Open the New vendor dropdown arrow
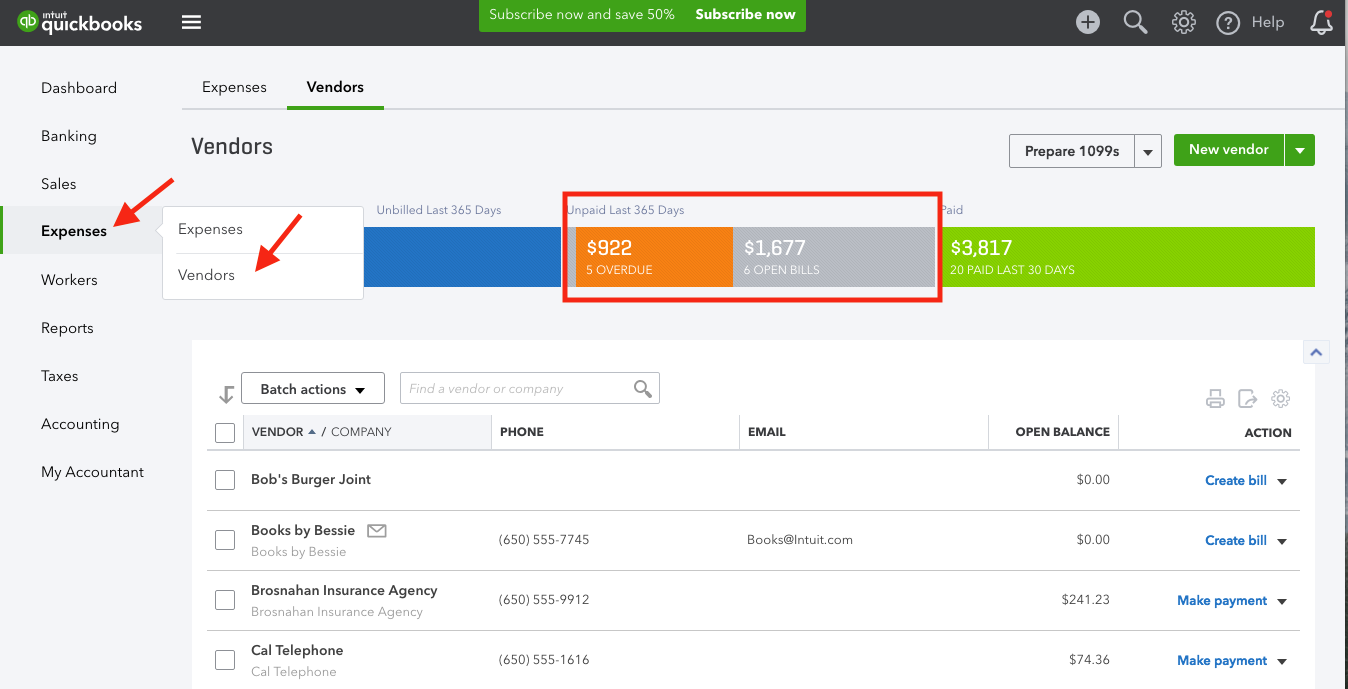 click(x=1300, y=151)
